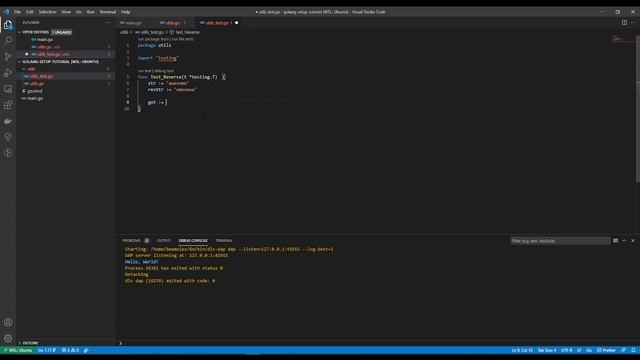Screen dimensions: 640x360
Task: Open main.go in the workspace tree root
Action: [35, 98]
